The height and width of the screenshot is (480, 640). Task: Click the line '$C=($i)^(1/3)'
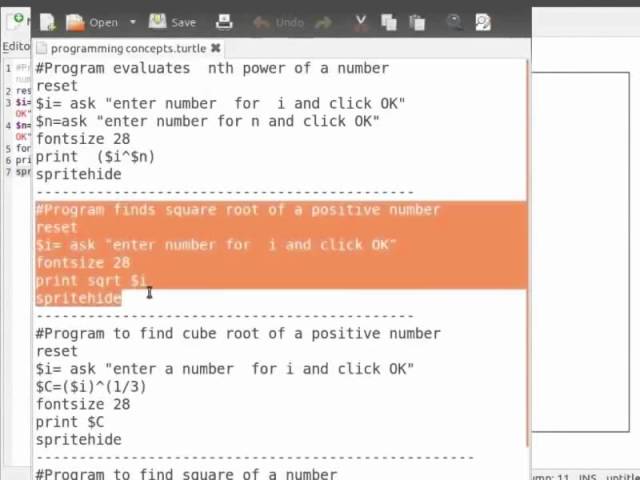91,387
